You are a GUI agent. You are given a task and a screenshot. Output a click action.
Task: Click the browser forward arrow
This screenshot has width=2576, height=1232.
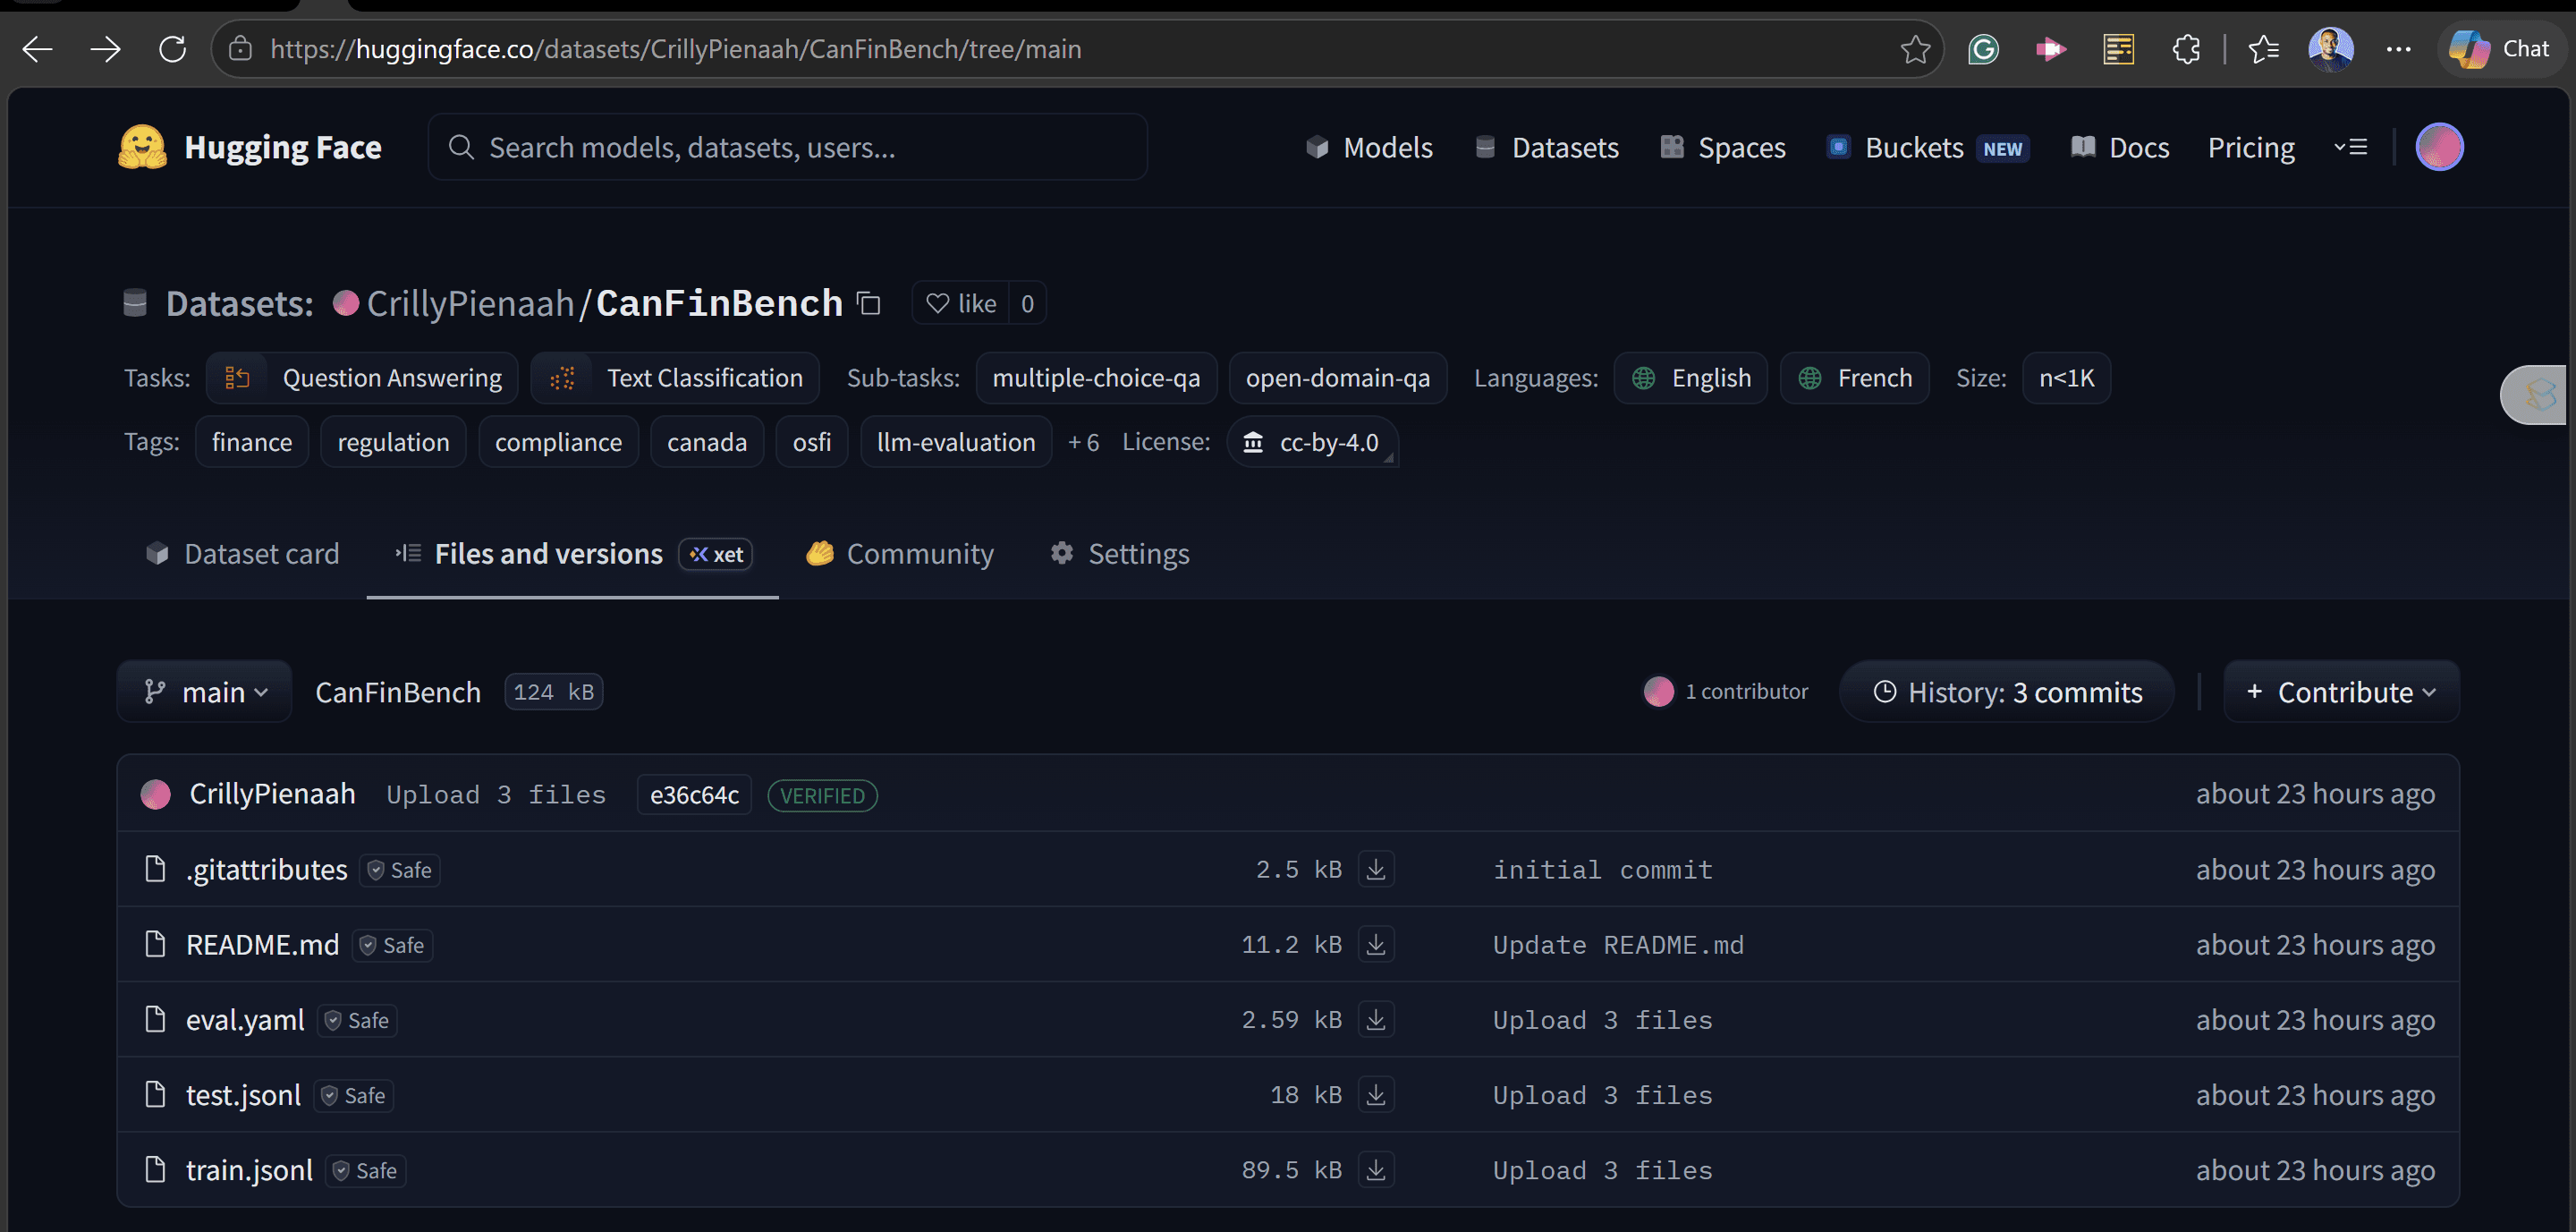click(105, 49)
